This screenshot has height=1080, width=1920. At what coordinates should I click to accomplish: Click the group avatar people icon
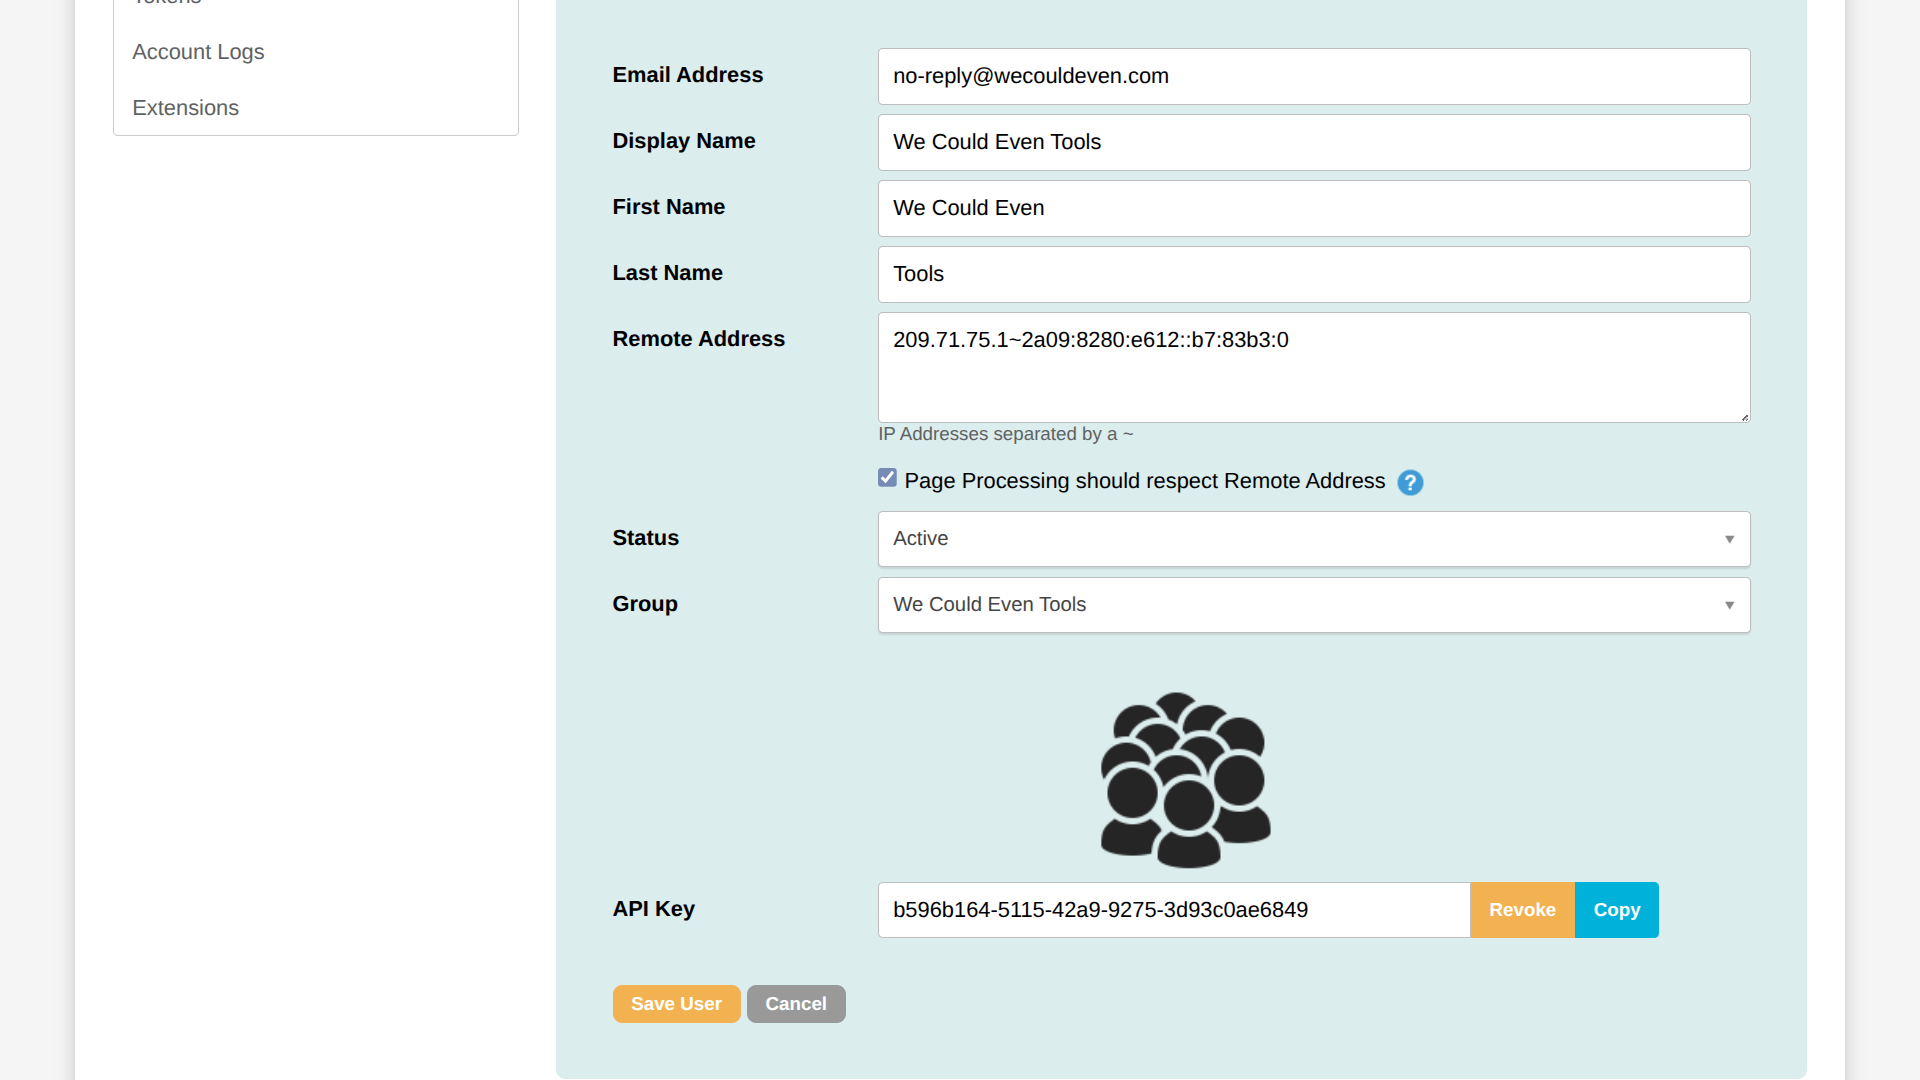(1185, 780)
